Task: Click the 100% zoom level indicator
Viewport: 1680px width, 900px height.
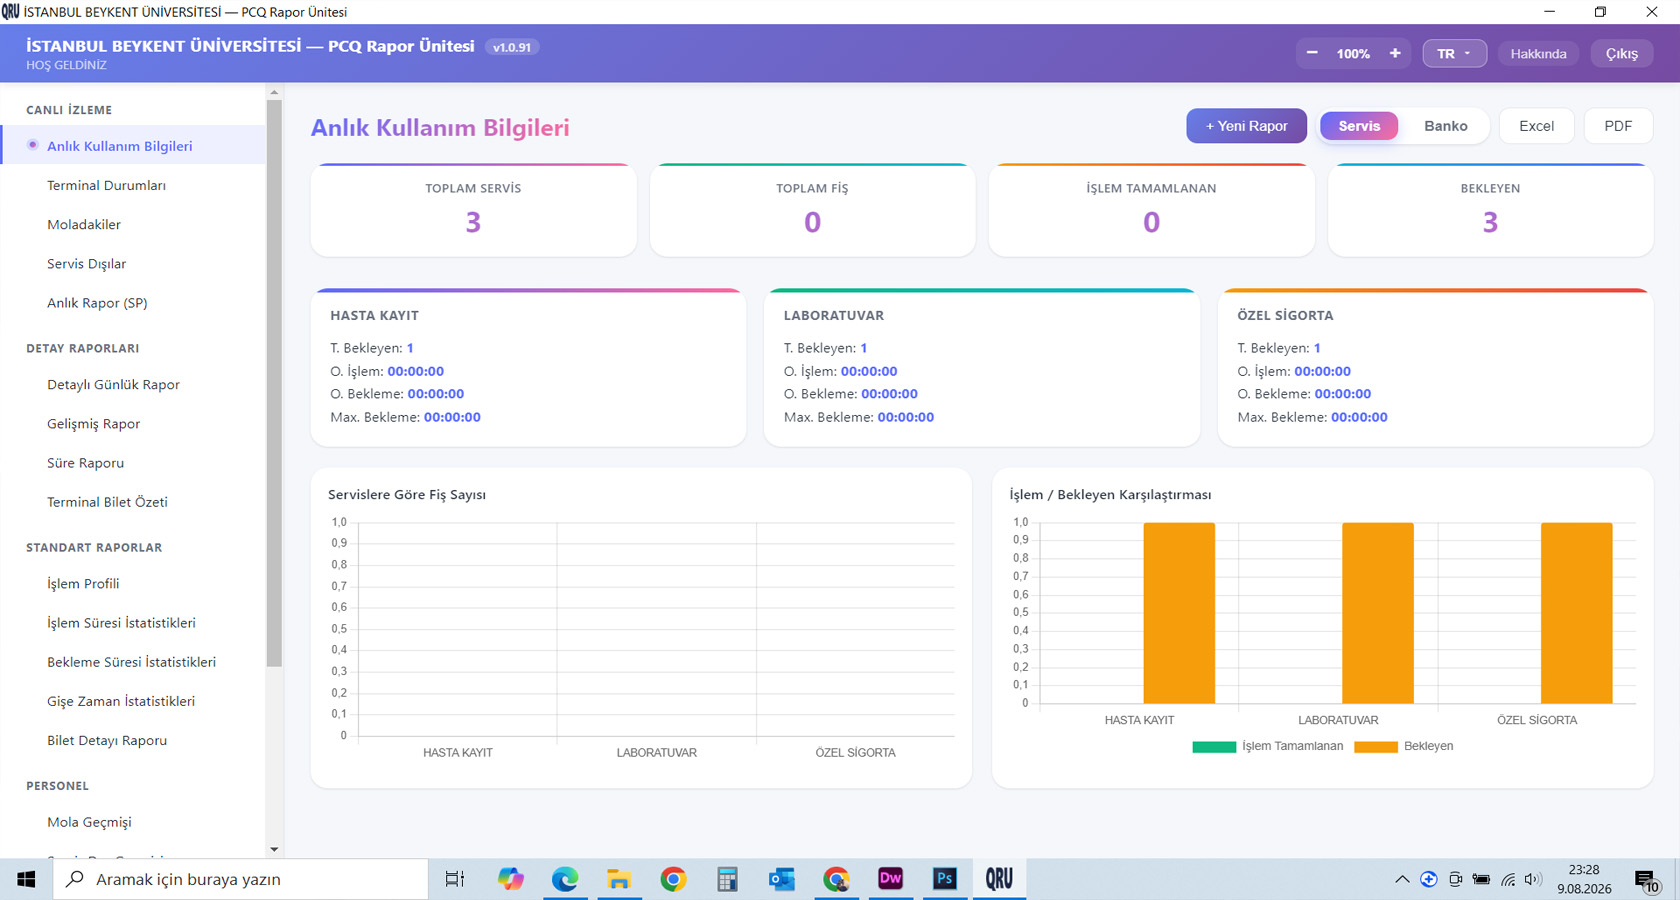Action: pyautogui.click(x=1353, y=54)
